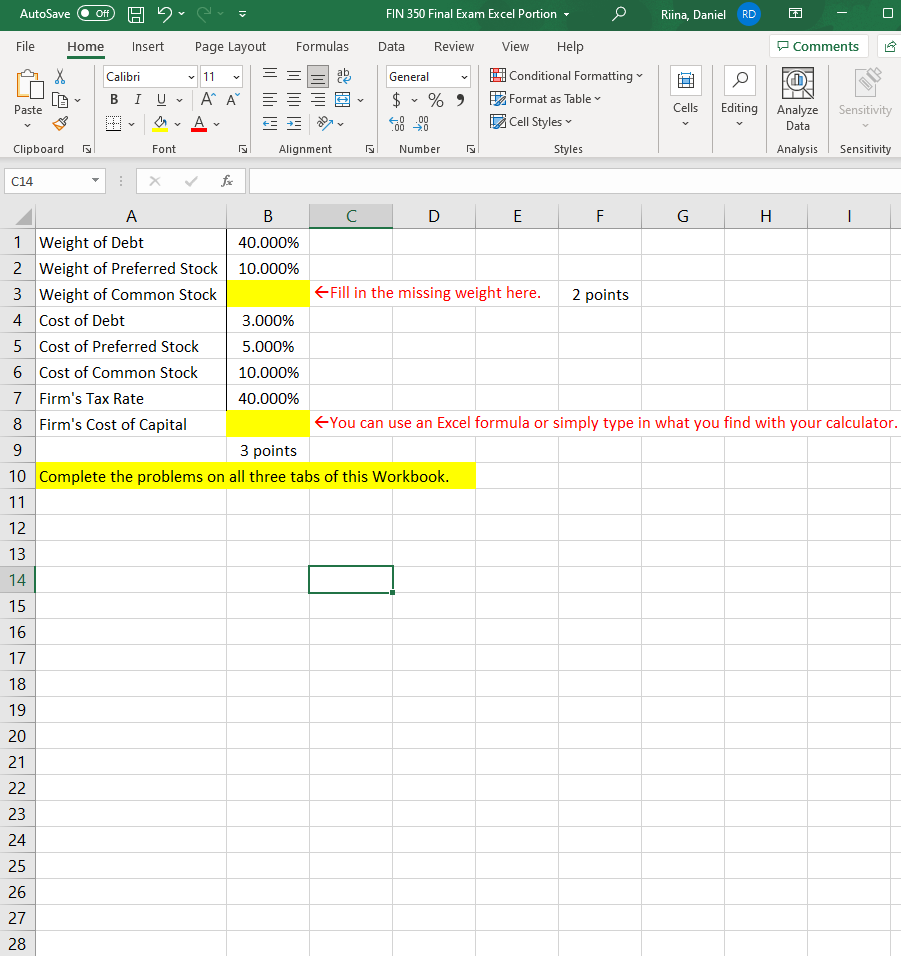This screenshot has width=901, height=956.
Task: Toggle underline formatting on the selected cell
Action: click(160, 99)
